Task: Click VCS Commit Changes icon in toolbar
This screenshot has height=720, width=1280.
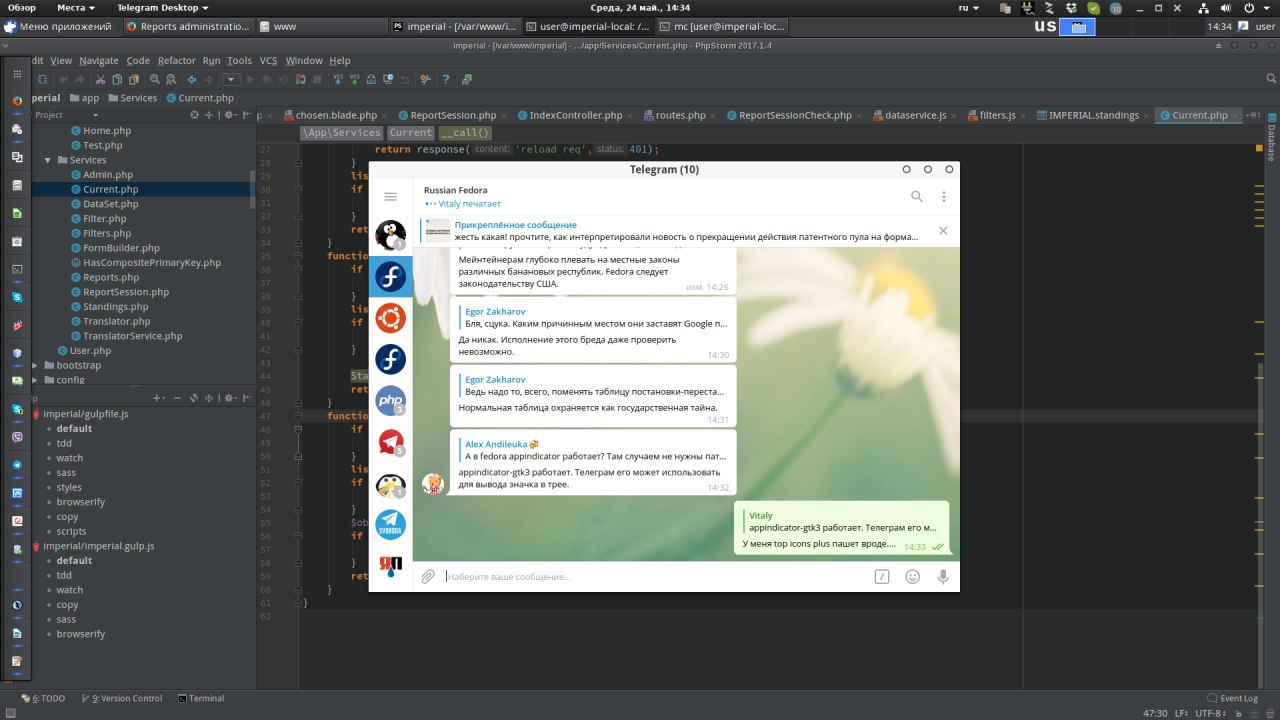Action: click(357, 80)
